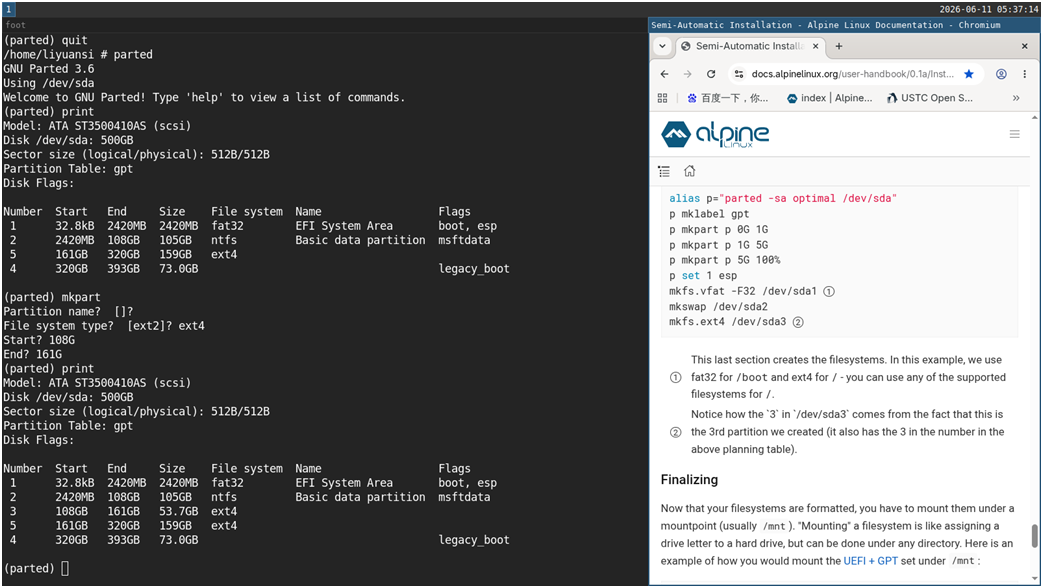Image resolution: width=1043 pixels, height=588 pixels.
Task: Close the Semi-Automatic Installation tab
Action: click(x=816, y=46)
